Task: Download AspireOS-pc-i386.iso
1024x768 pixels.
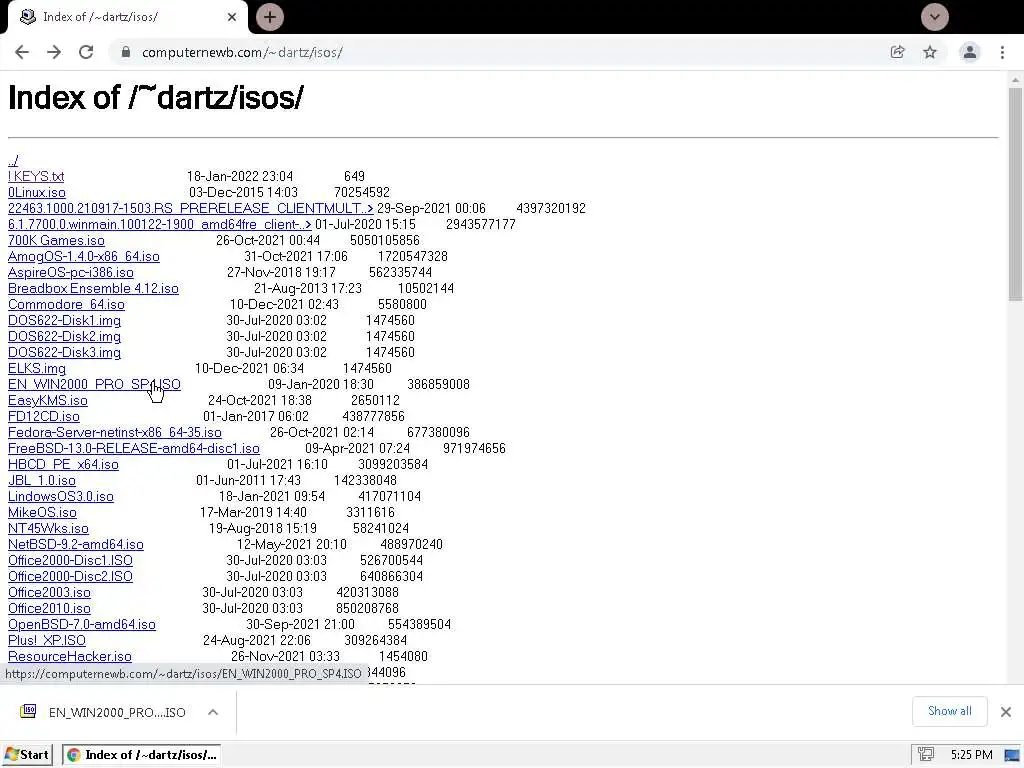Action: point(71,272)
